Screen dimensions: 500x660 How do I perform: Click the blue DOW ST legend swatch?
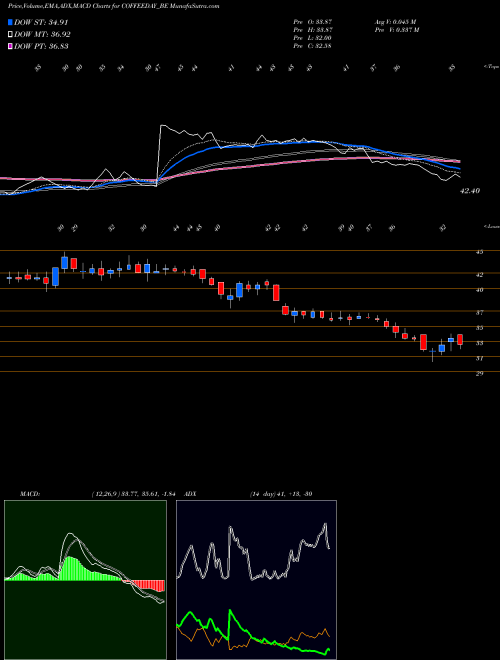(10, 22)
